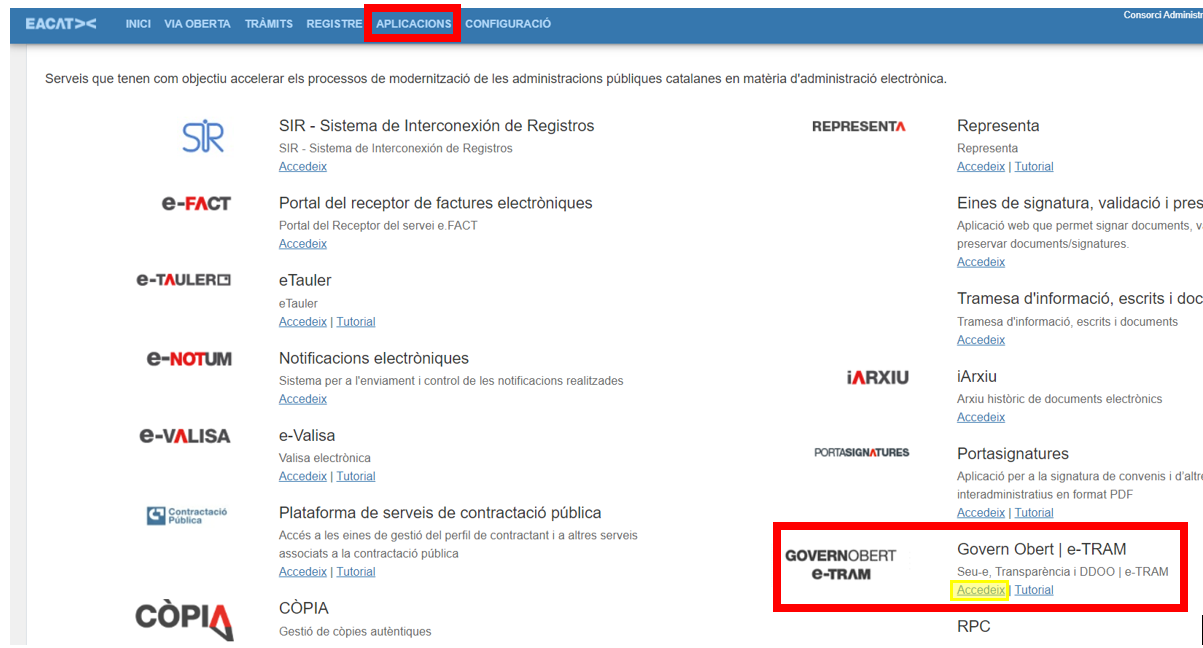Click the PORTASIGNATURES logo
This screenshot has width=1203, height=648.
pos(861,453)
